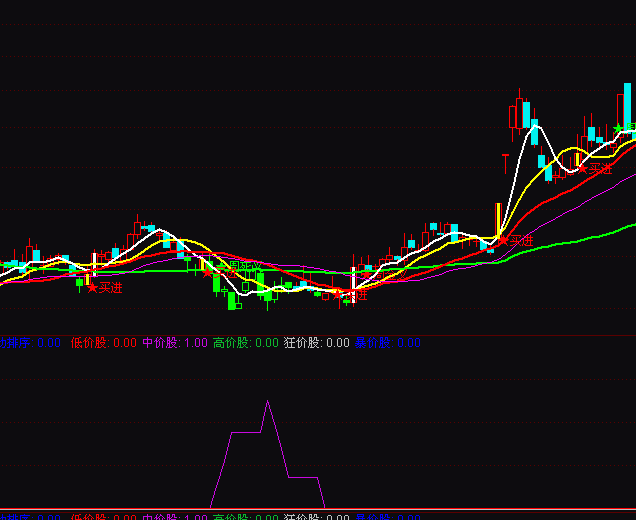
Task: Click the red star 买进 marker at far left
Action: (x=93, y=288)
